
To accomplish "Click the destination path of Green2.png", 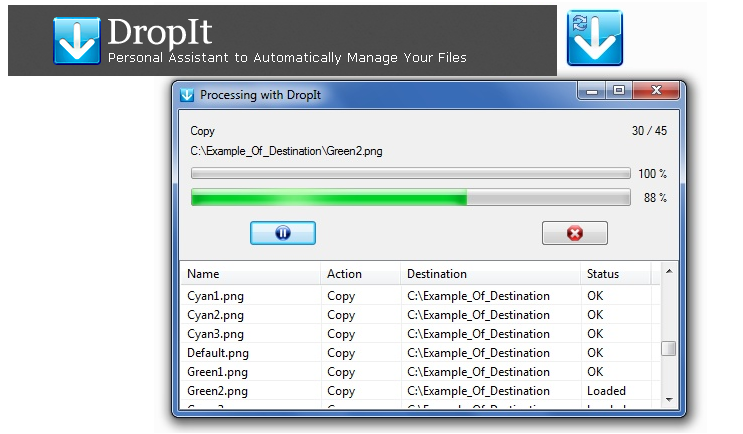I will 478,391.
